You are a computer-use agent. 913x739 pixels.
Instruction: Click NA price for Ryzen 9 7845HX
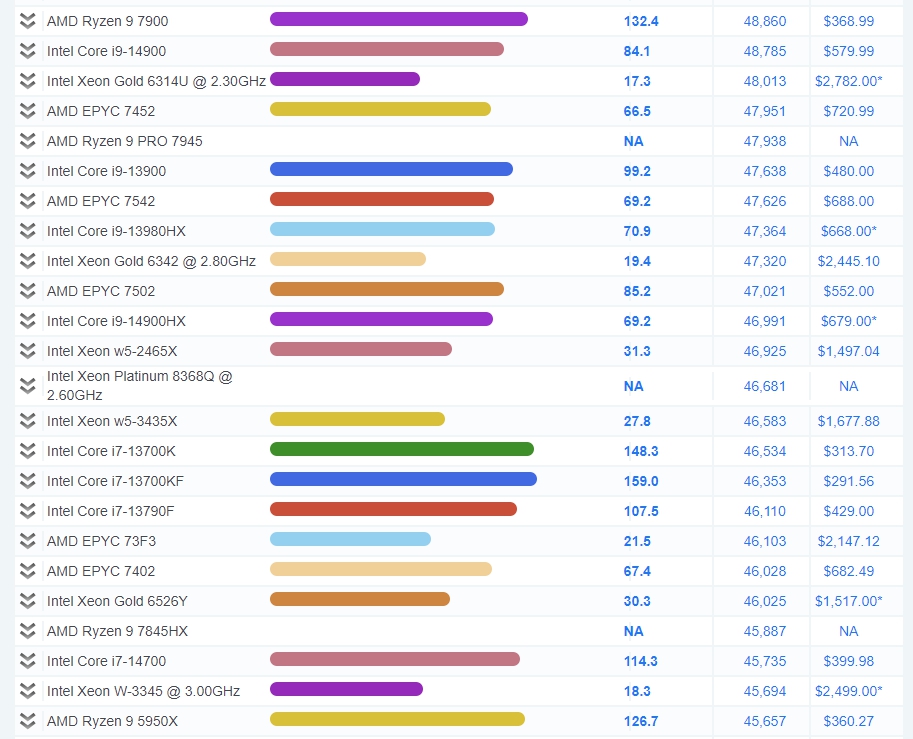(x=848, y=631)
